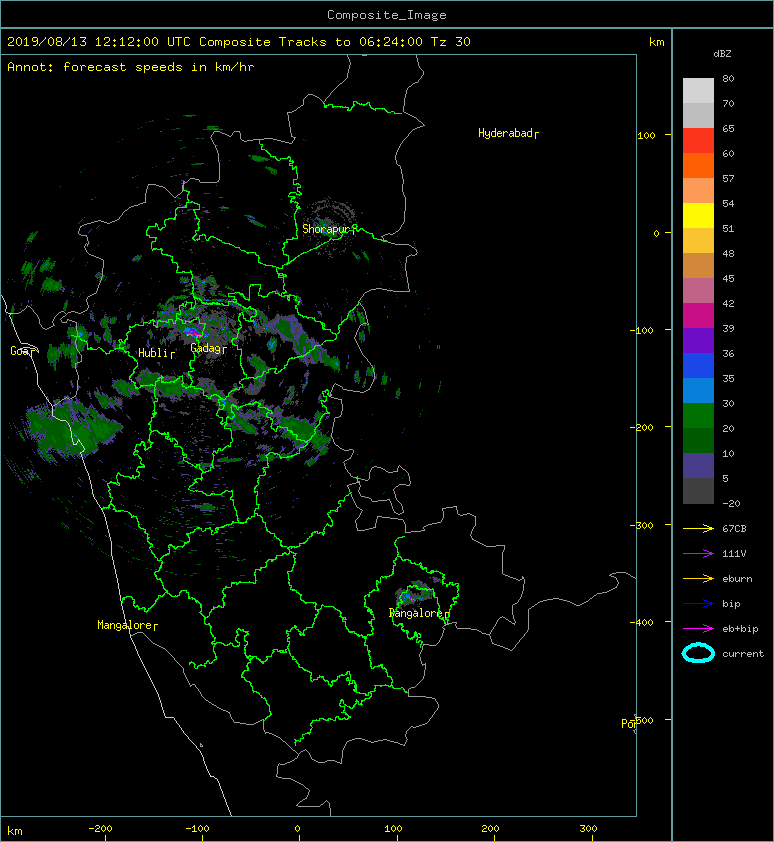Click the 42 dBZ magenta color swatch

click(698, 315)
